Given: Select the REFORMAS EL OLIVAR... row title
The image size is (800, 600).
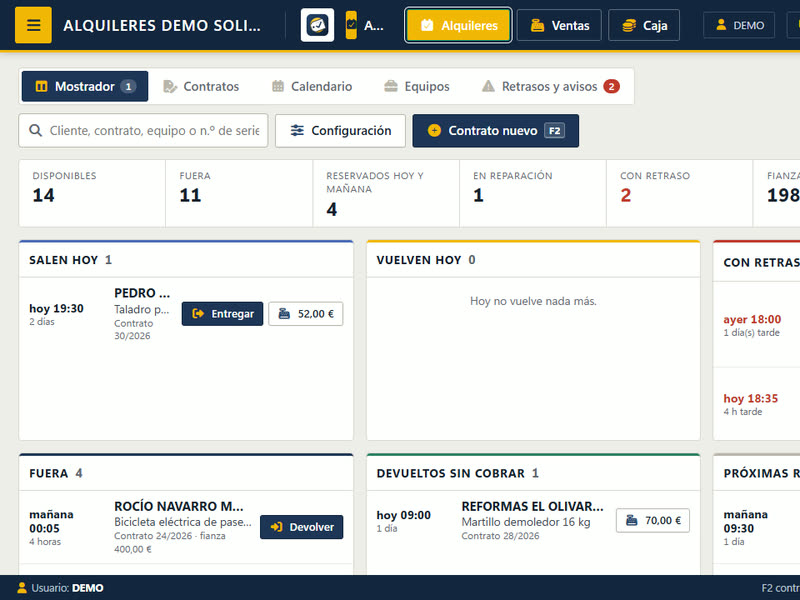Looking at the screenshot, I should tap(533, 506).
